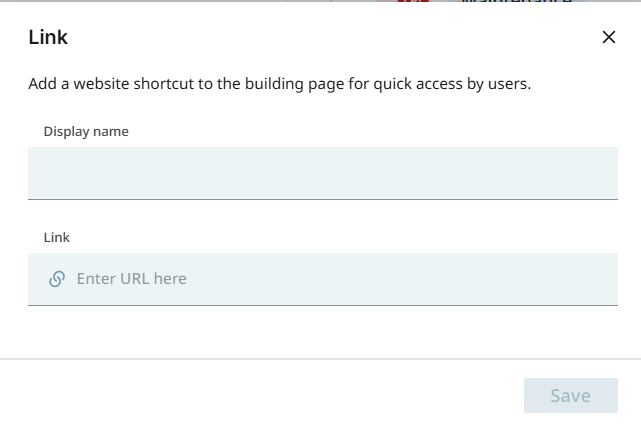
Task: Click the blank space between the two fields
Action: (x=322, y=217)
